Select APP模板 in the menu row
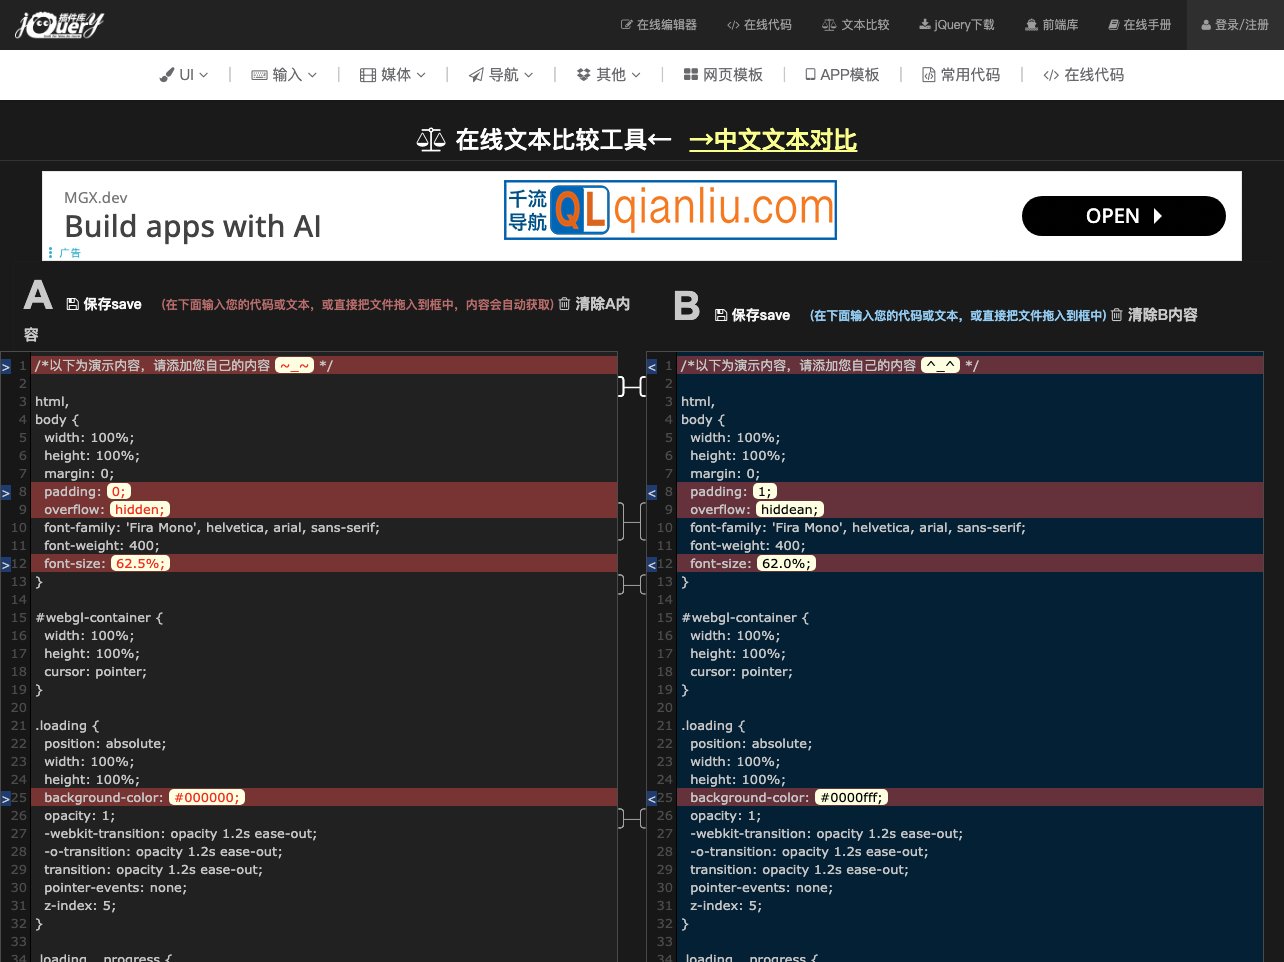This screenshot has height=962, width=1284. coord(843,74)
